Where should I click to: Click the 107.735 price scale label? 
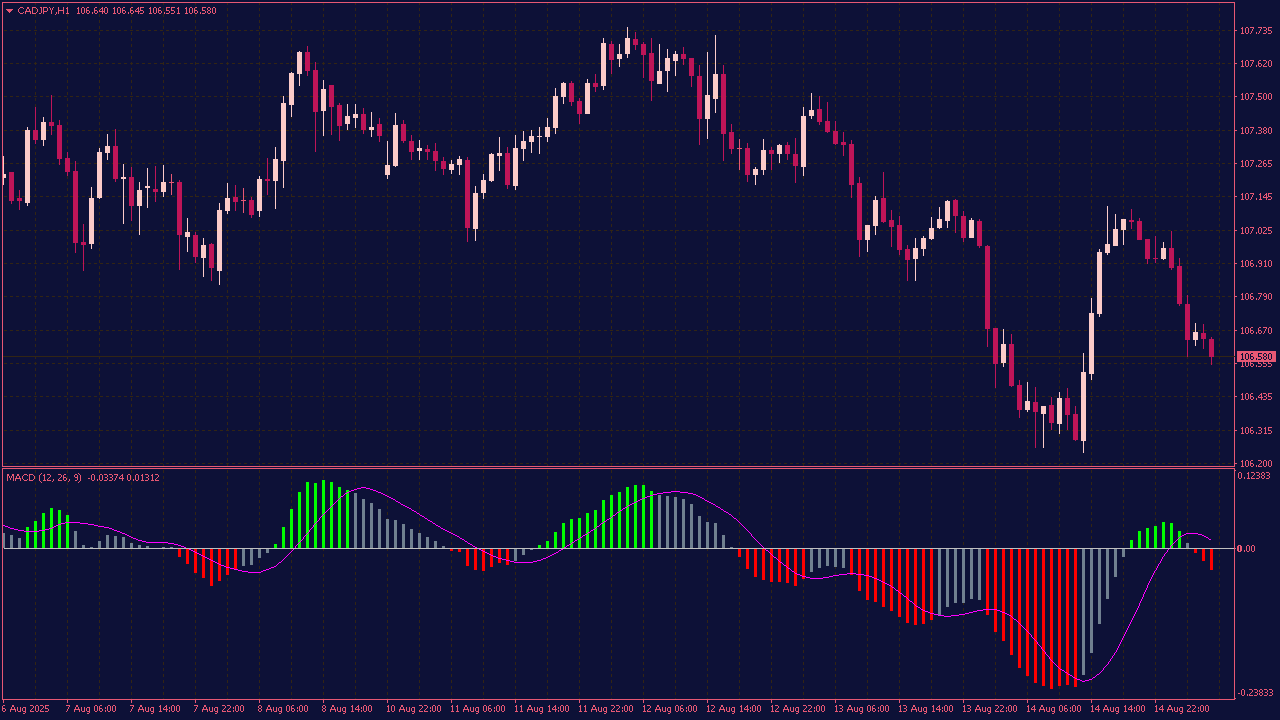click(x=1255, y=31)
